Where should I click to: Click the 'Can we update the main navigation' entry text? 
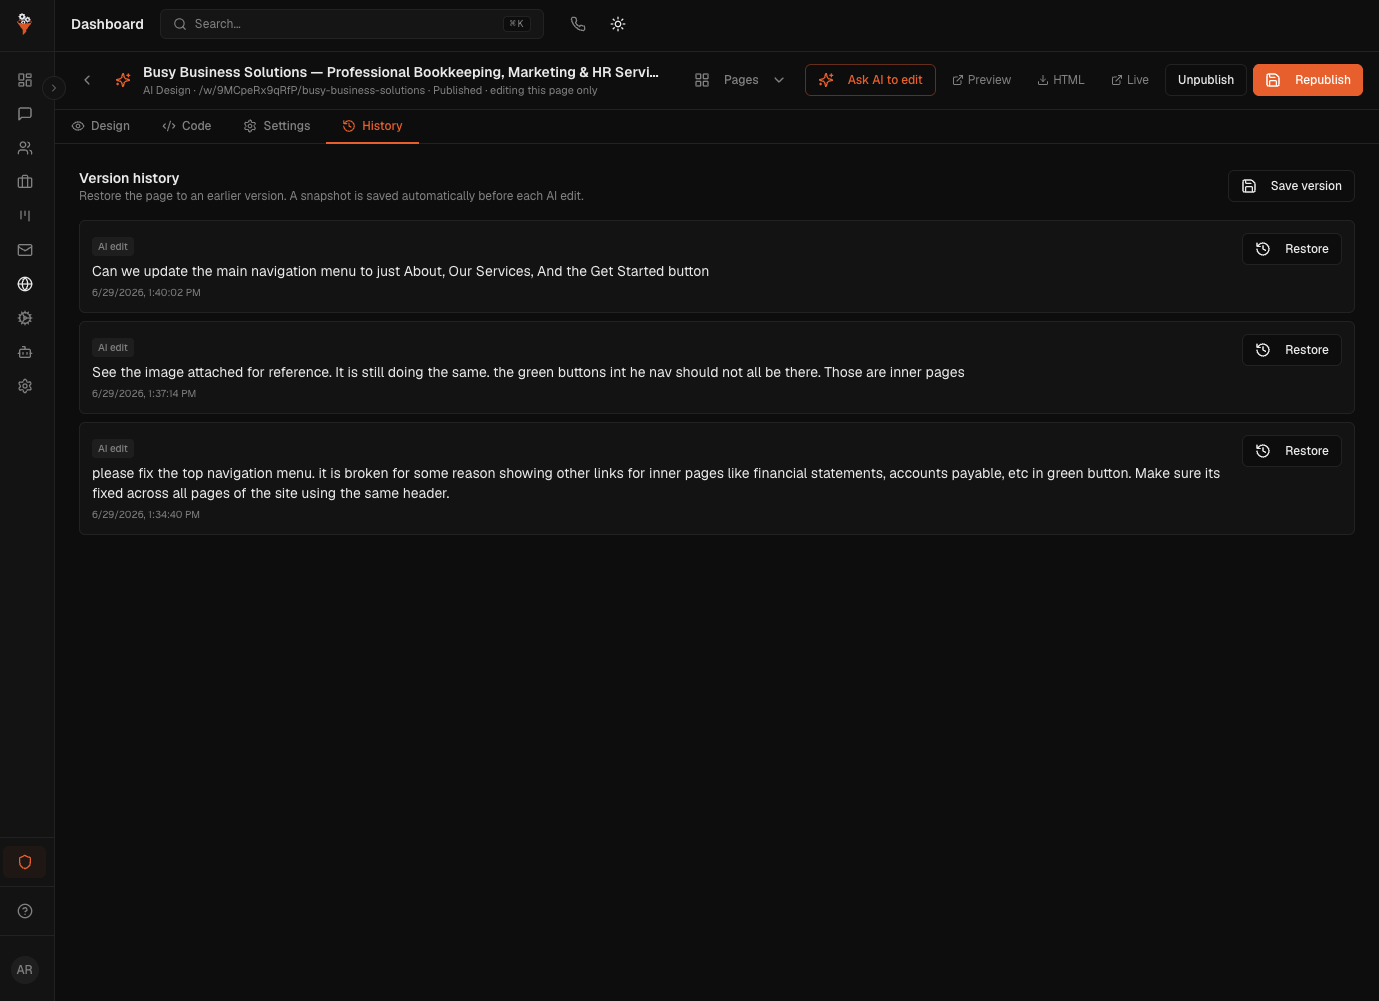[400, 271]
